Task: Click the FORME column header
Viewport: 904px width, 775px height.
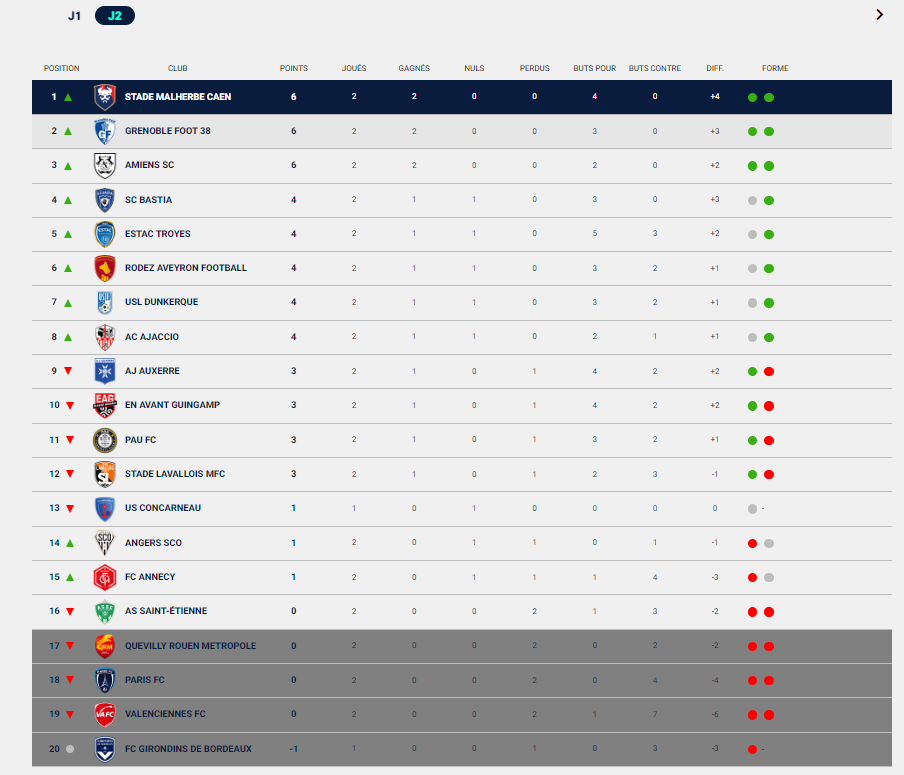Action: (775, 68)
